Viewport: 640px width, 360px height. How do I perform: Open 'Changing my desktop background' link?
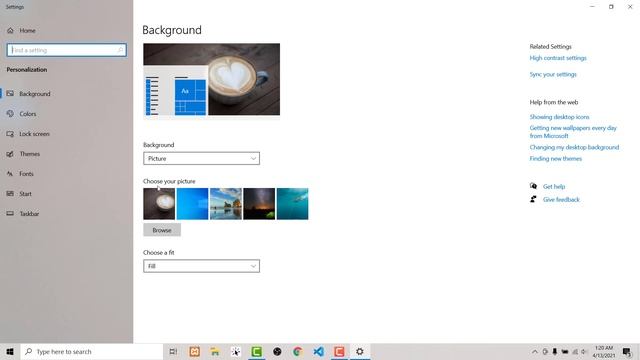pyautogui.click(x=574, y=147)
